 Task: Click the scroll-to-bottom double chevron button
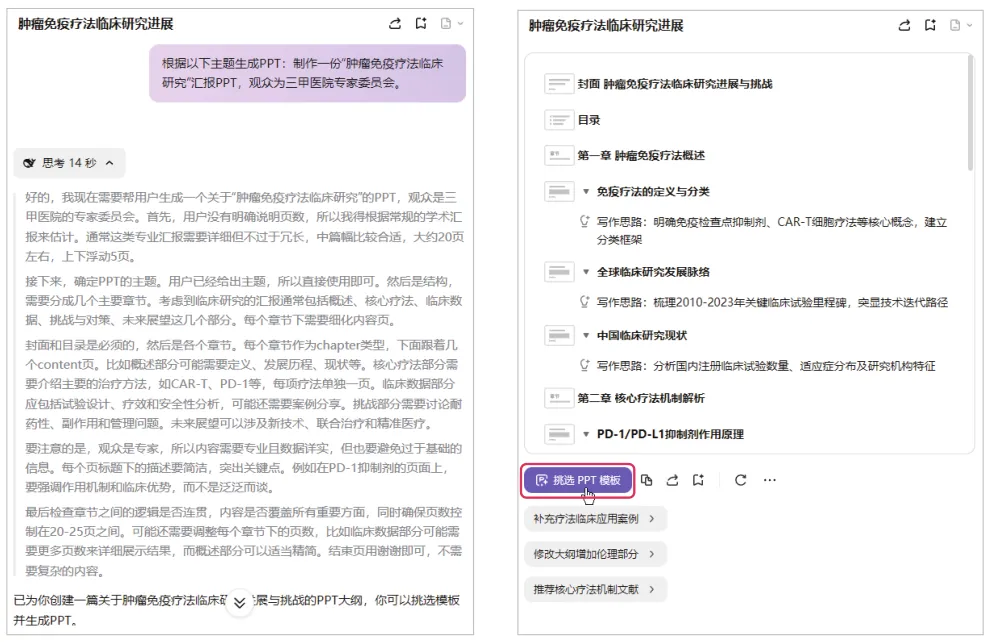[x=239, y=603]
